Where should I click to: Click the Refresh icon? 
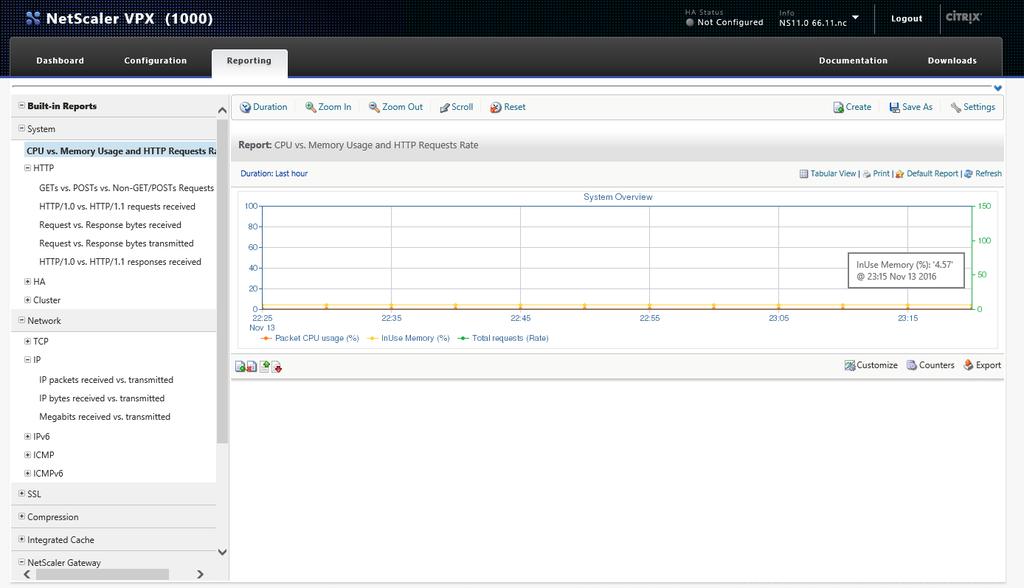[968, 174]
